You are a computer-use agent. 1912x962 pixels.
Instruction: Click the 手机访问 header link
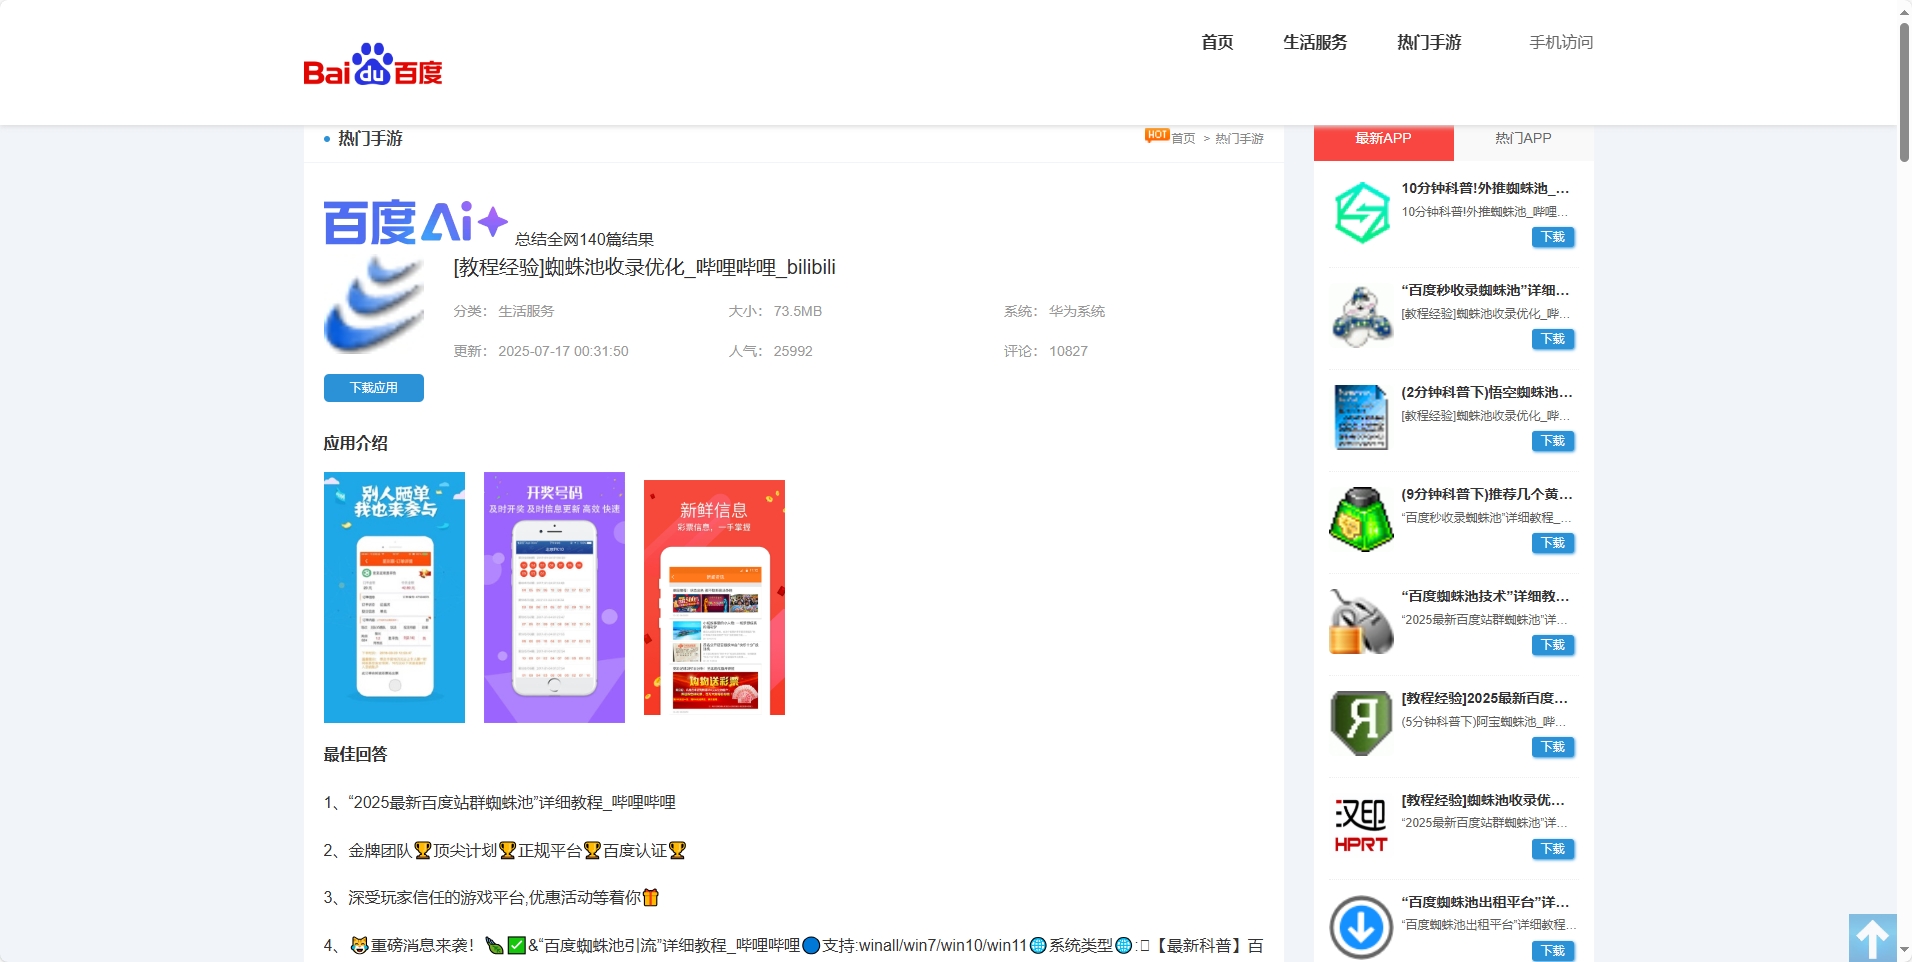coord(1561,42)
